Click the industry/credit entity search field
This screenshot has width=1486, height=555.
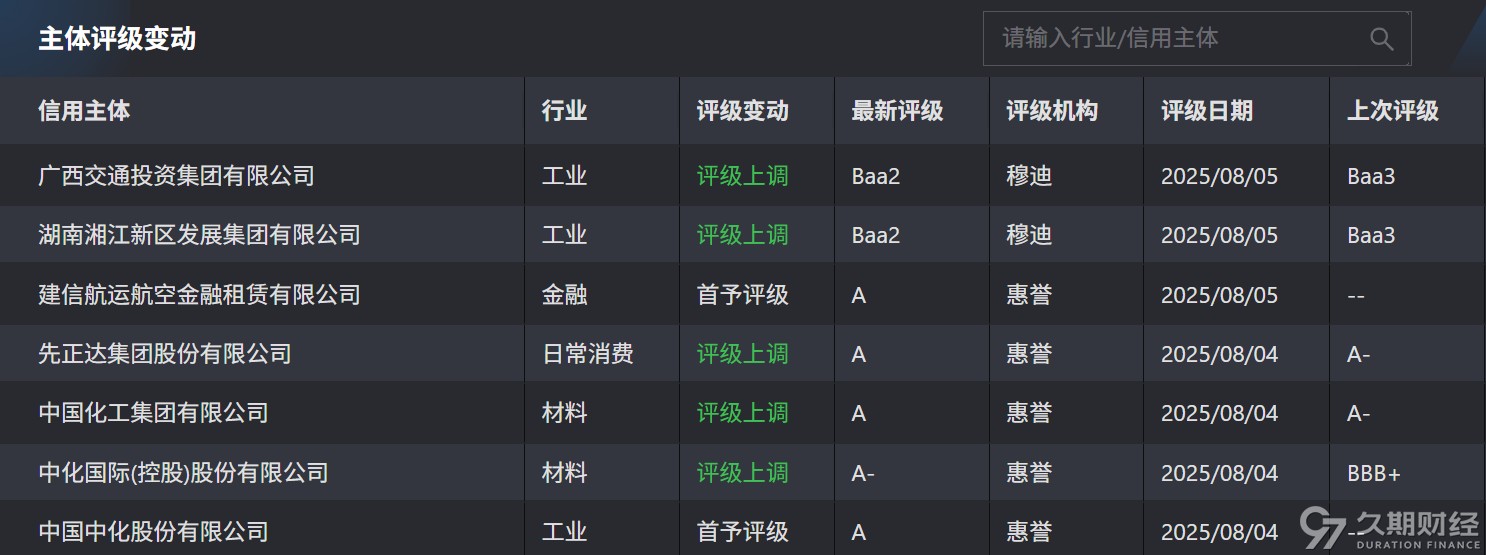(1170, 39)
